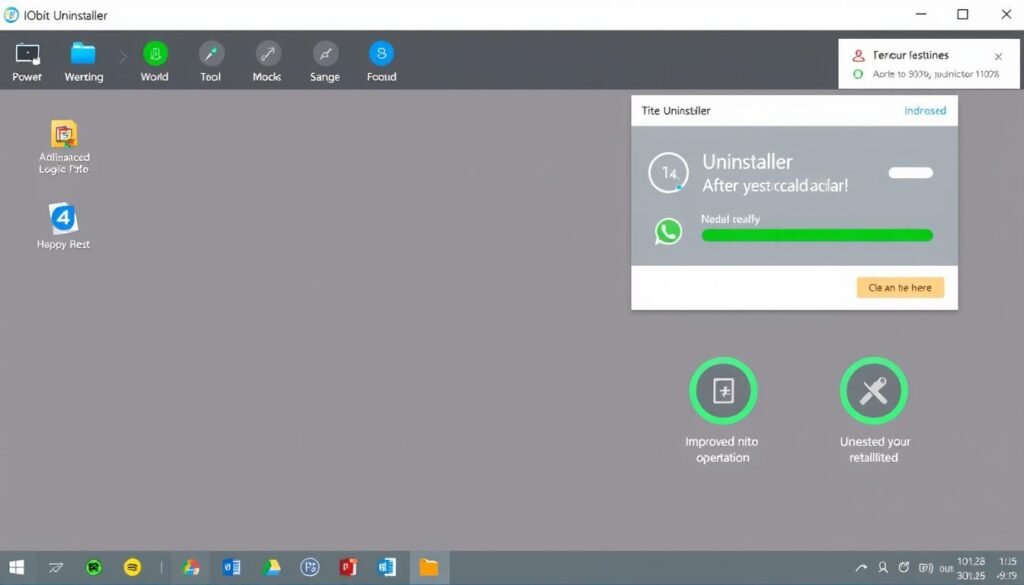Open PowerPoint from the taskbar
1024x585 pixels.
tap(349, 567)
